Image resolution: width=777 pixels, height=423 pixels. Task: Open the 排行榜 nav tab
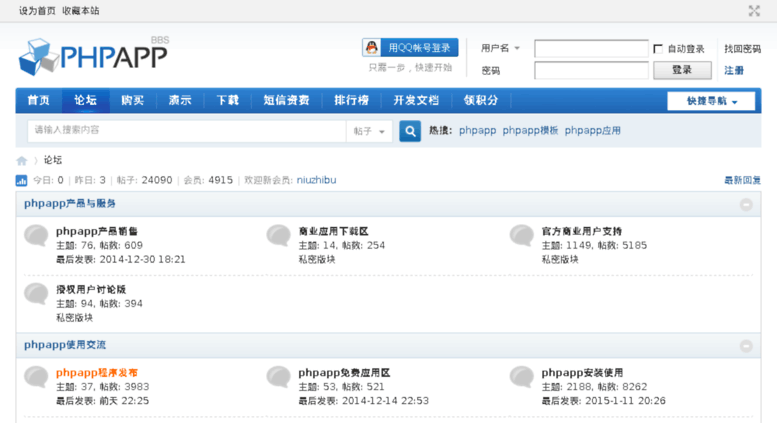[351, 101]
